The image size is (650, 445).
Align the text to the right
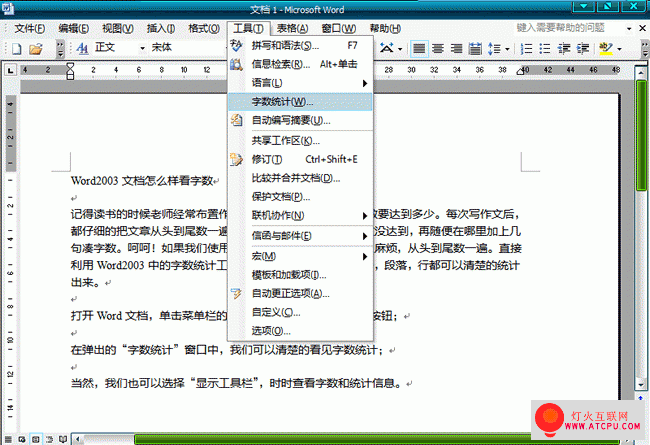tap(456, 49)
